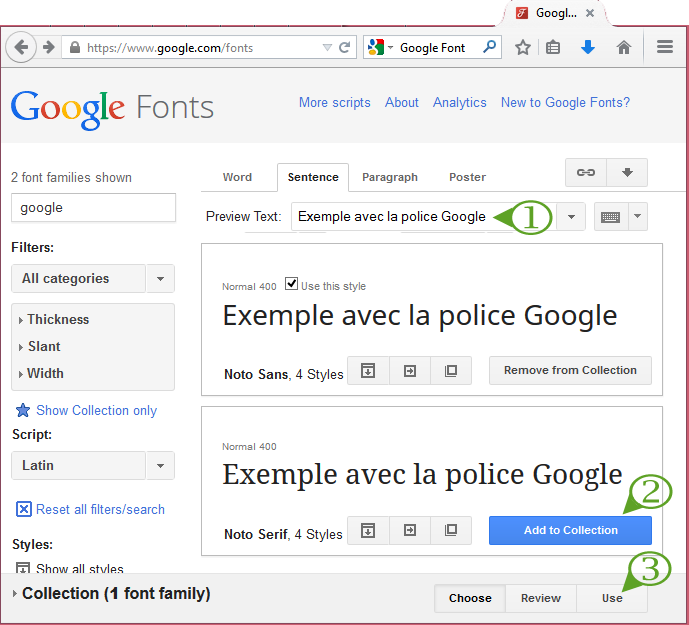The height and width of the screenshot is (625, 689).
Task: Open the Firefox hamburger menu
Action: click(x=665, y=47)
